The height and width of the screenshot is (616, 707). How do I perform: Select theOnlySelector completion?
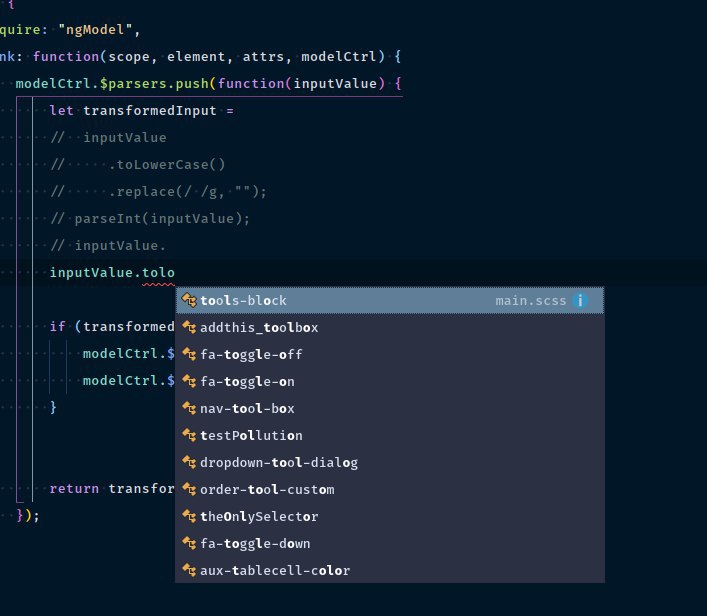pyautogui.click(x=390, y=517)
